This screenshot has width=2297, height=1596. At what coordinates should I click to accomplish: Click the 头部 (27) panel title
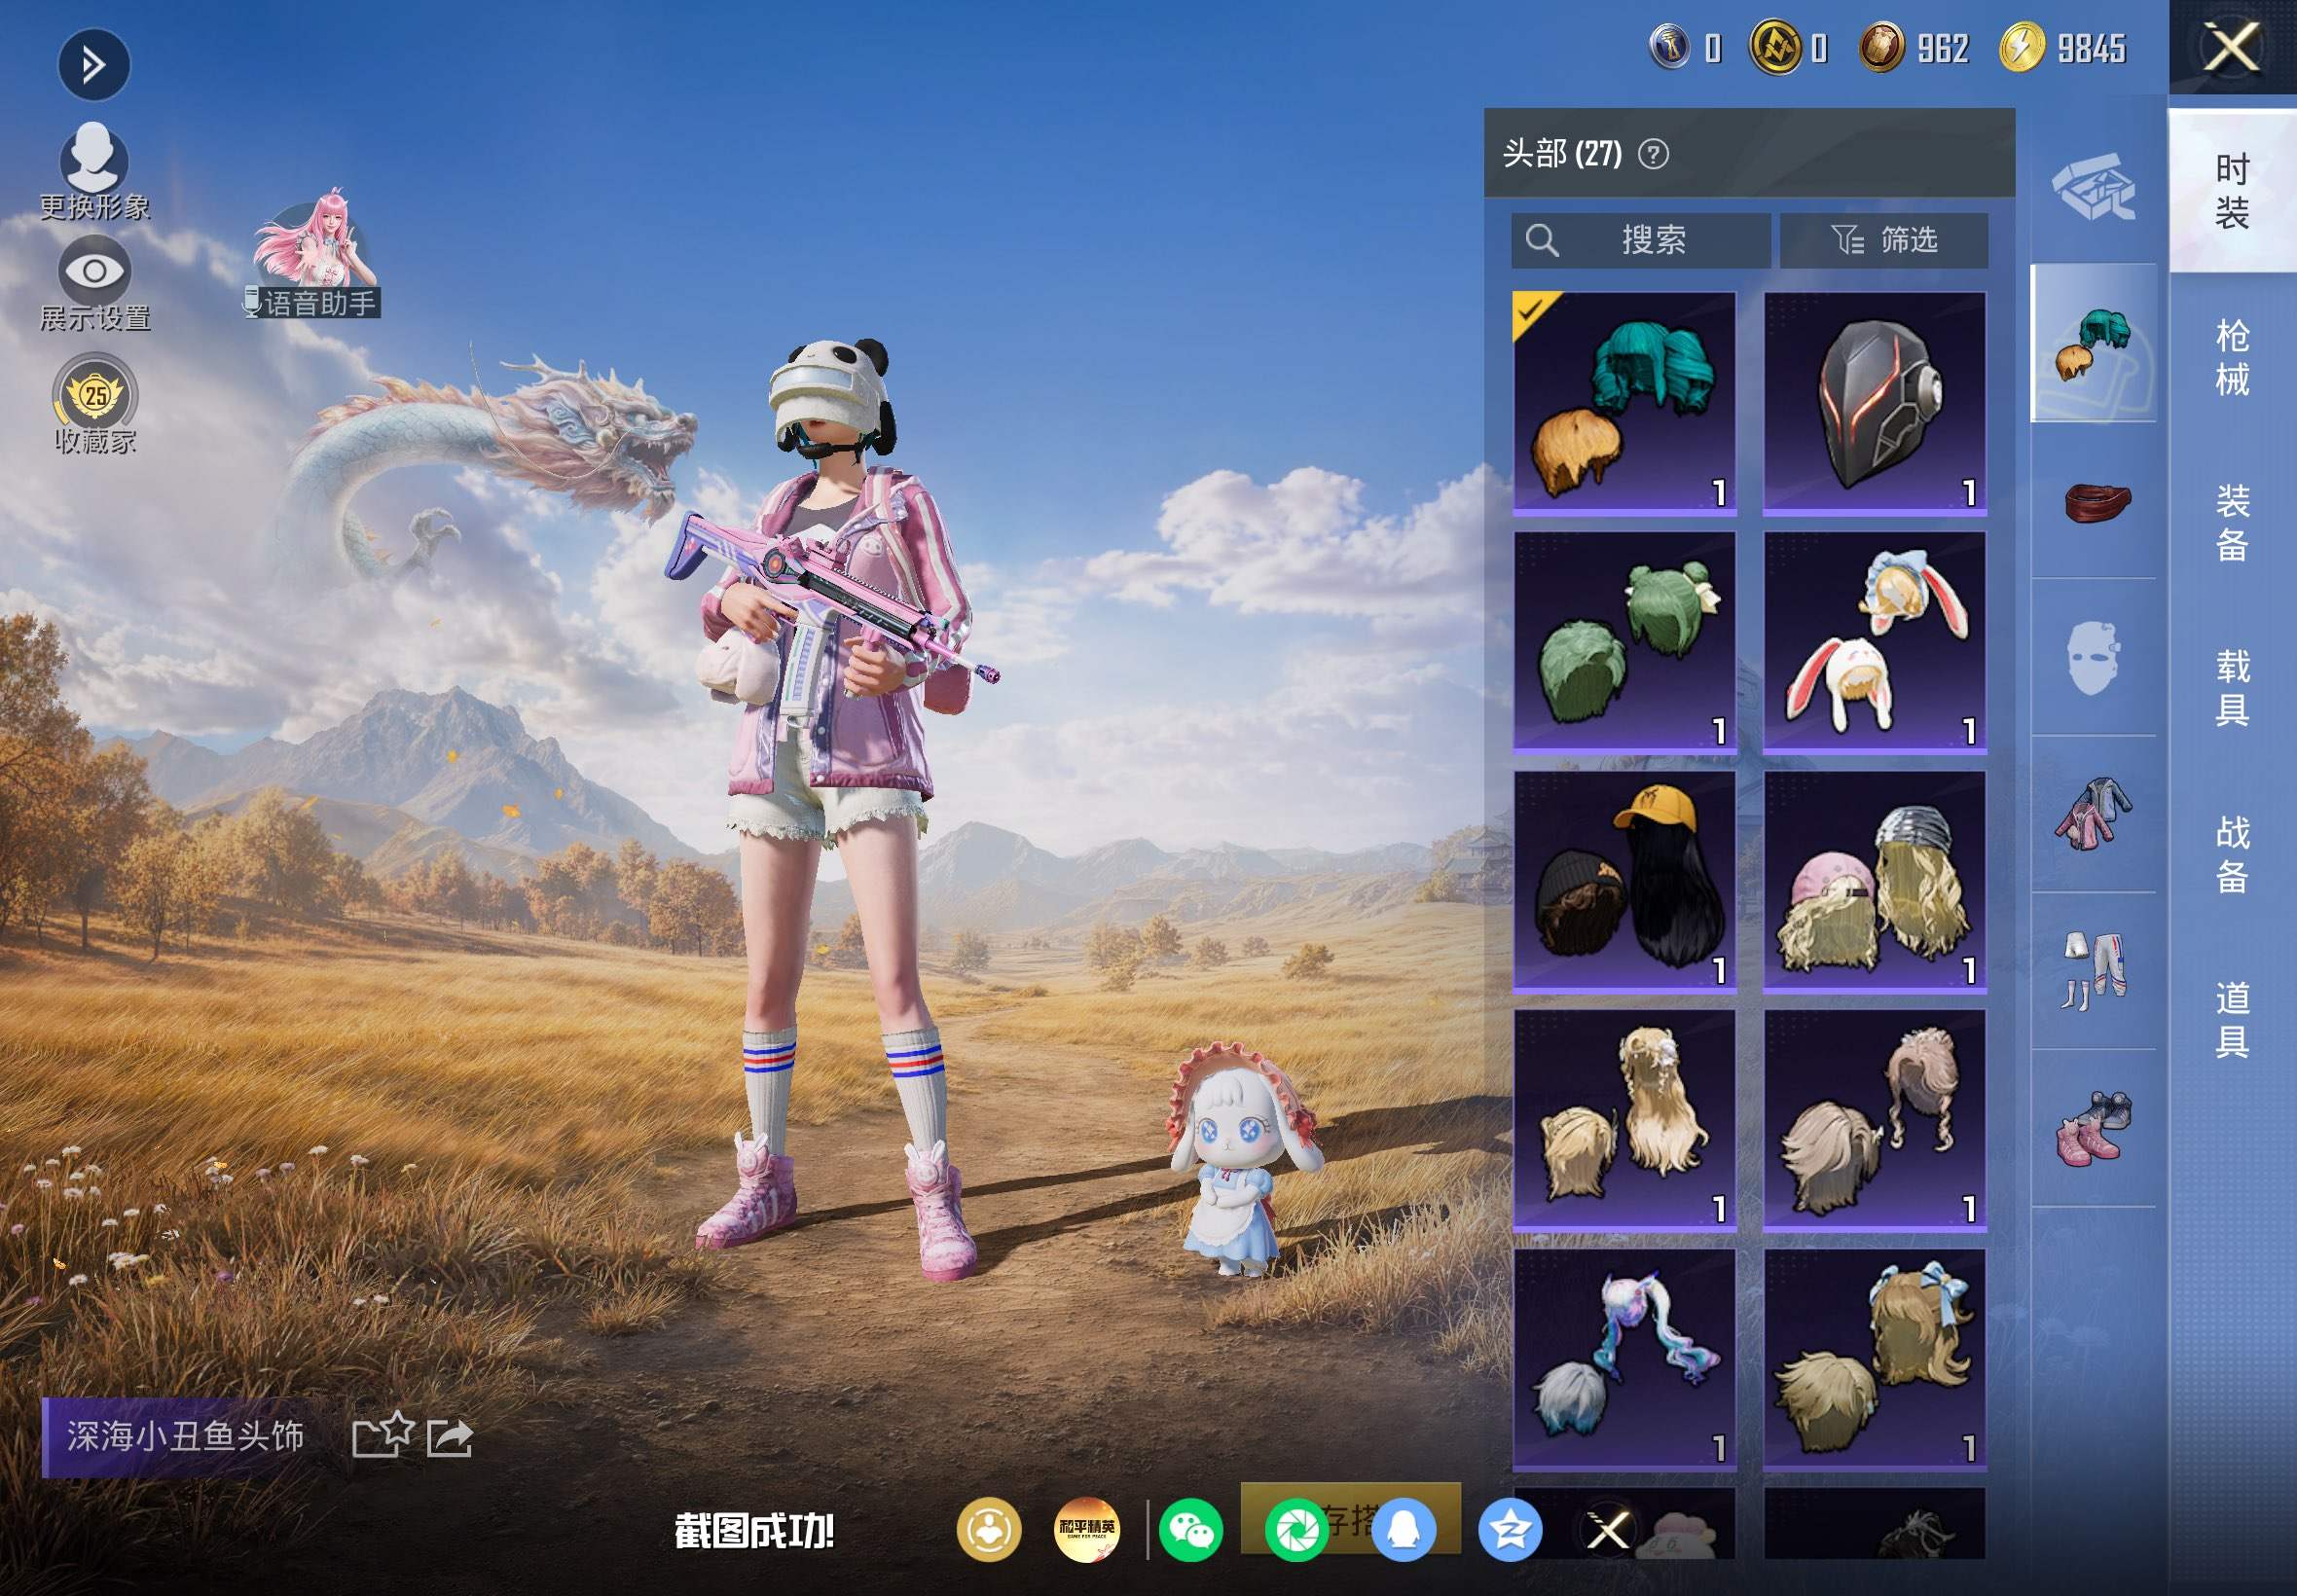click(x=1562, y=154)
